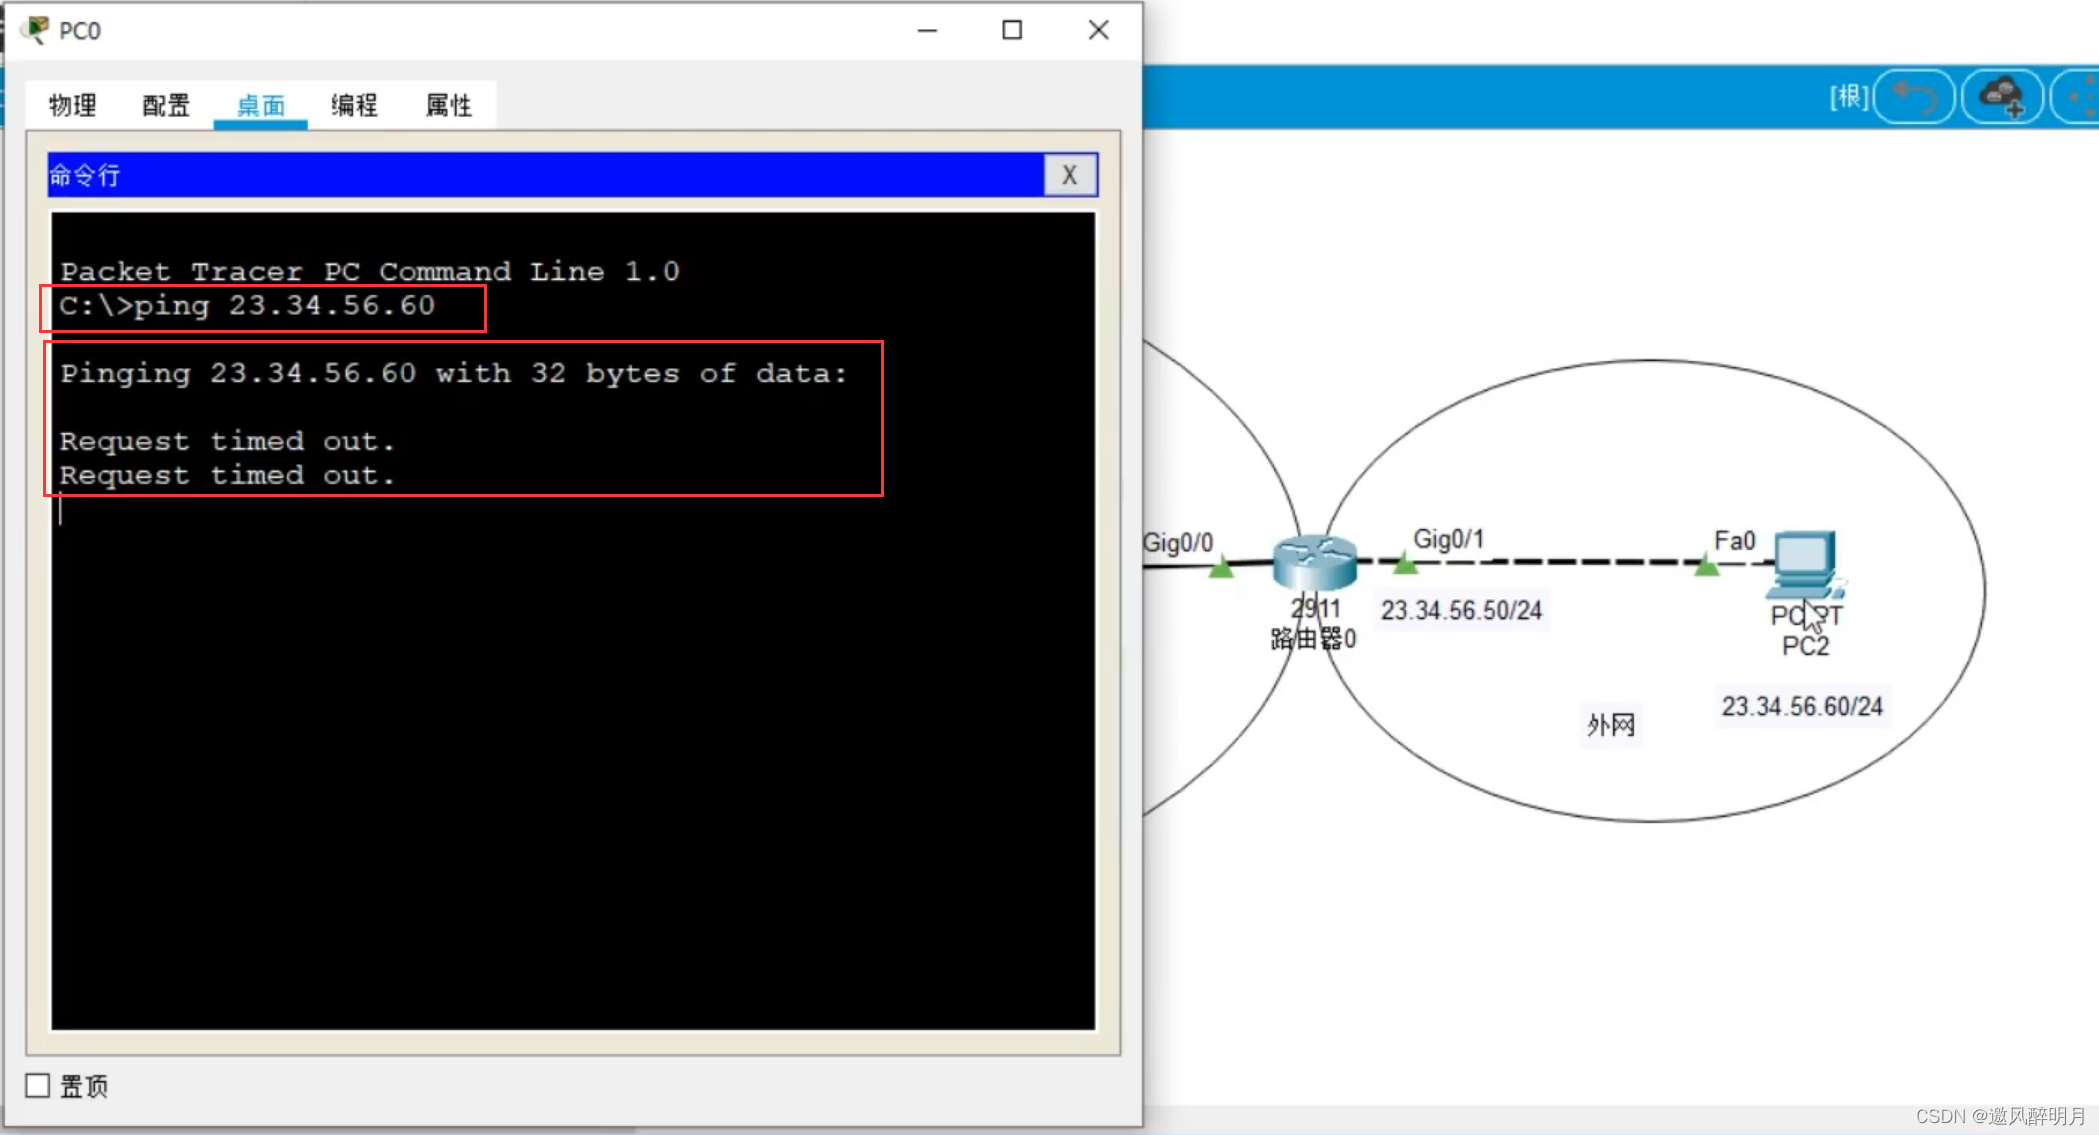Click the 2911 router icon

(1313, 562)
